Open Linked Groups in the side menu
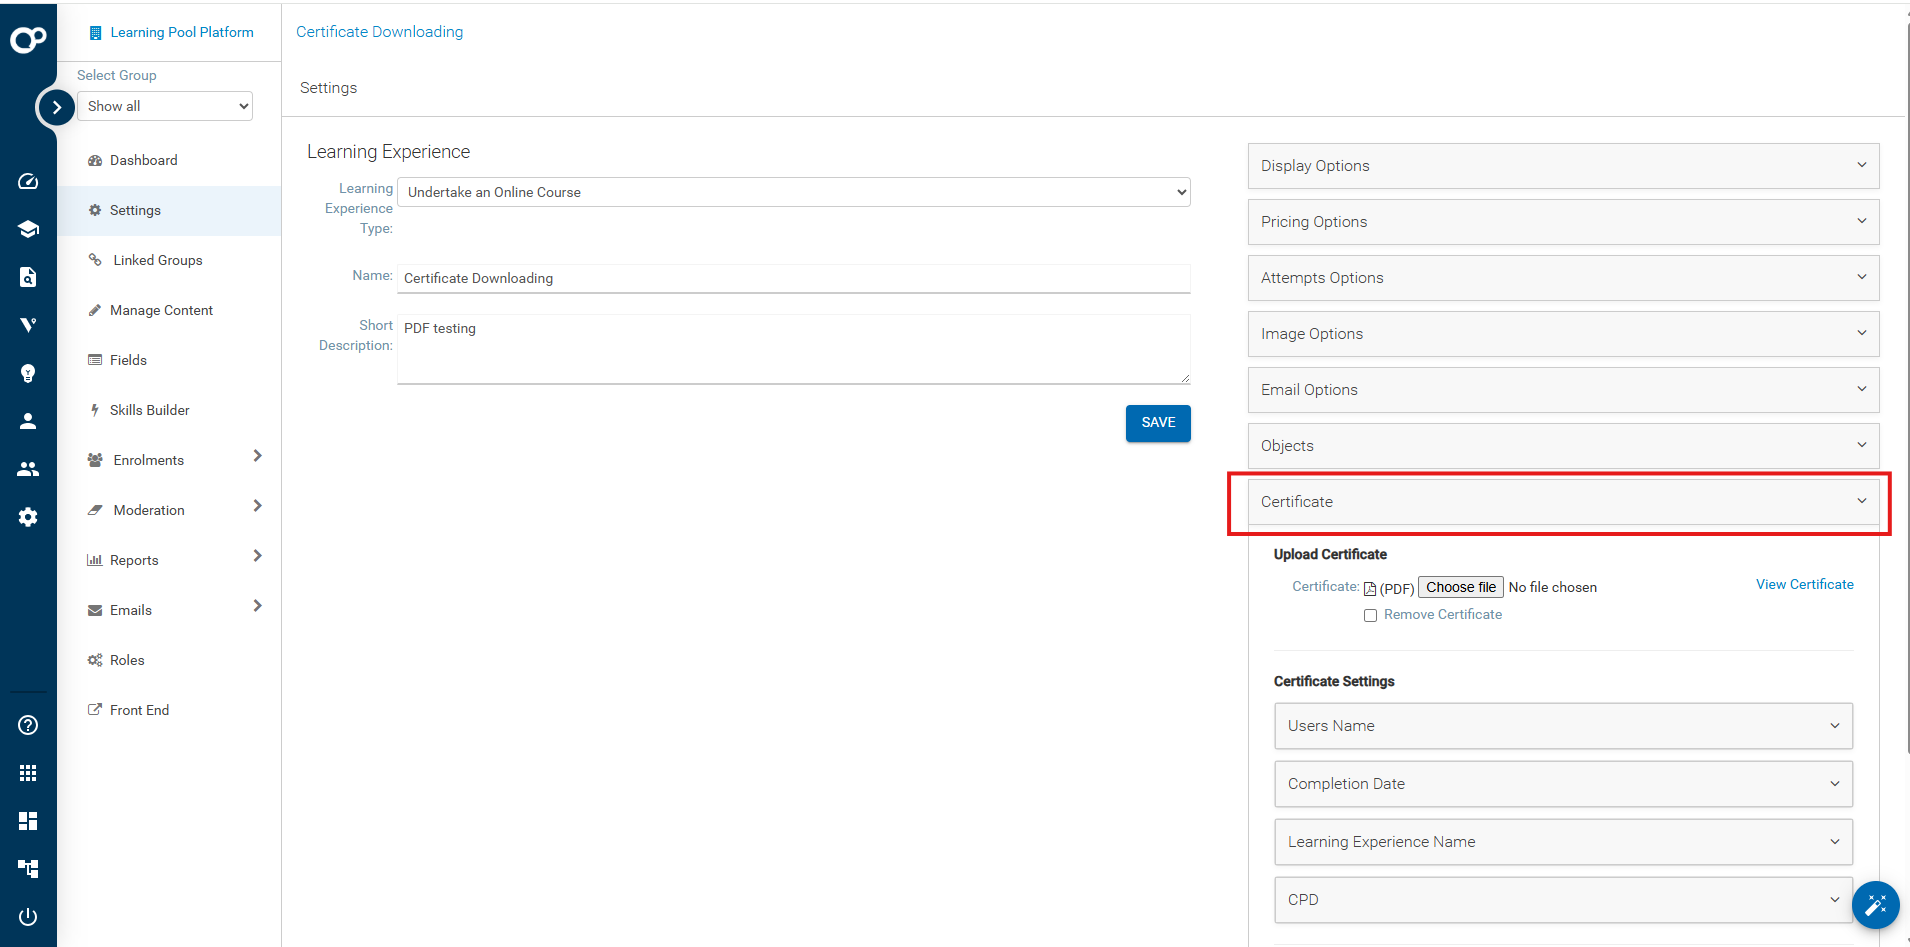Viewport: 1910px width, 947px height. pyautogui.click(x=169, y=260)
